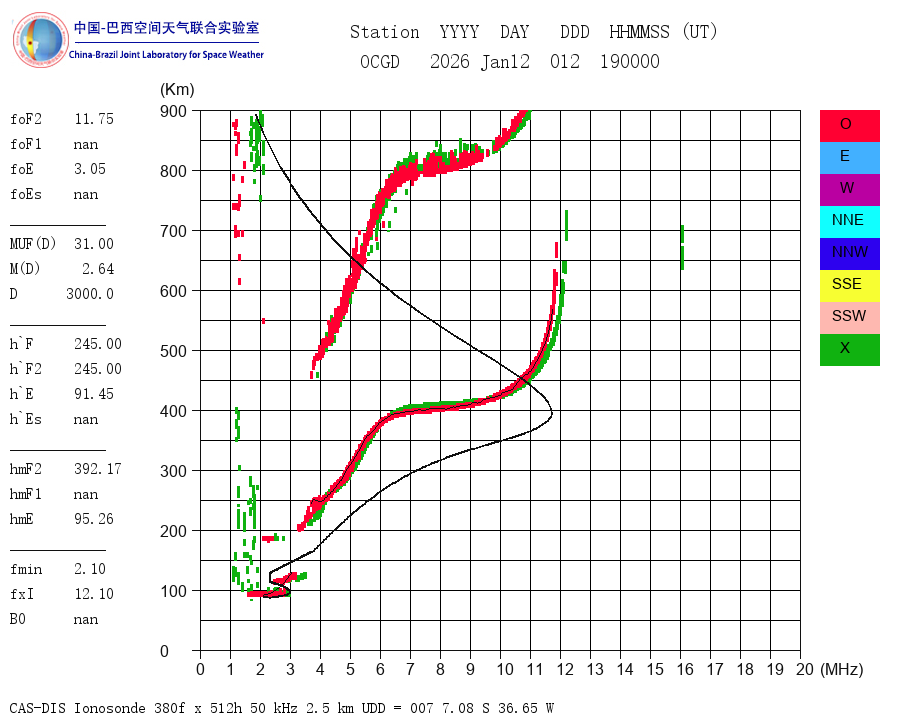Click the foF2 value 11.75

(x=94, y=119)
